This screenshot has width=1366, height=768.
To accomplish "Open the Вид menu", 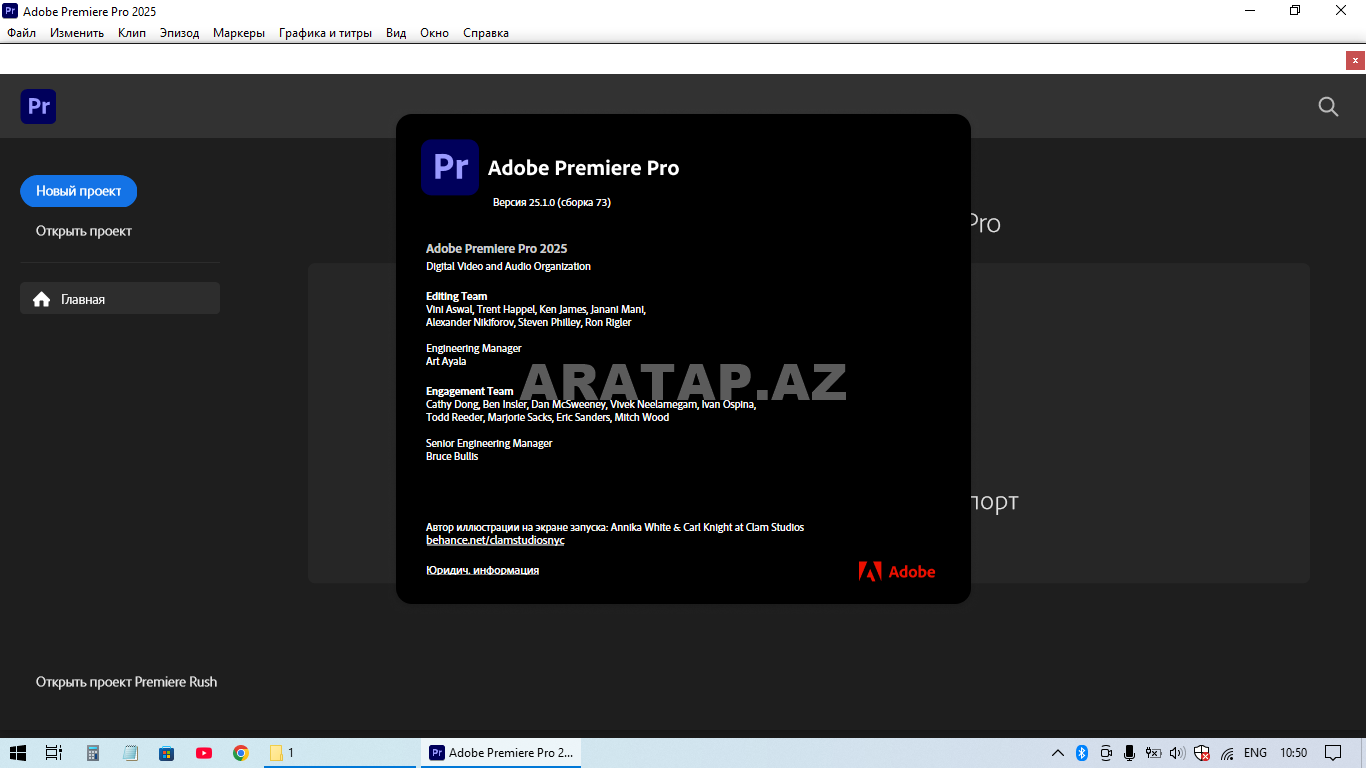I will coord(396,33).
